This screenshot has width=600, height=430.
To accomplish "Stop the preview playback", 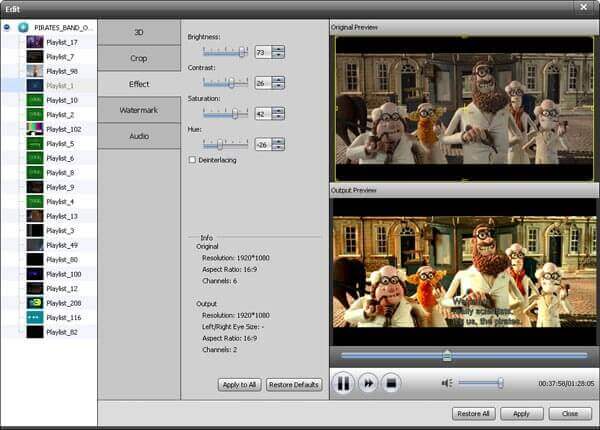I will [391, 383].
